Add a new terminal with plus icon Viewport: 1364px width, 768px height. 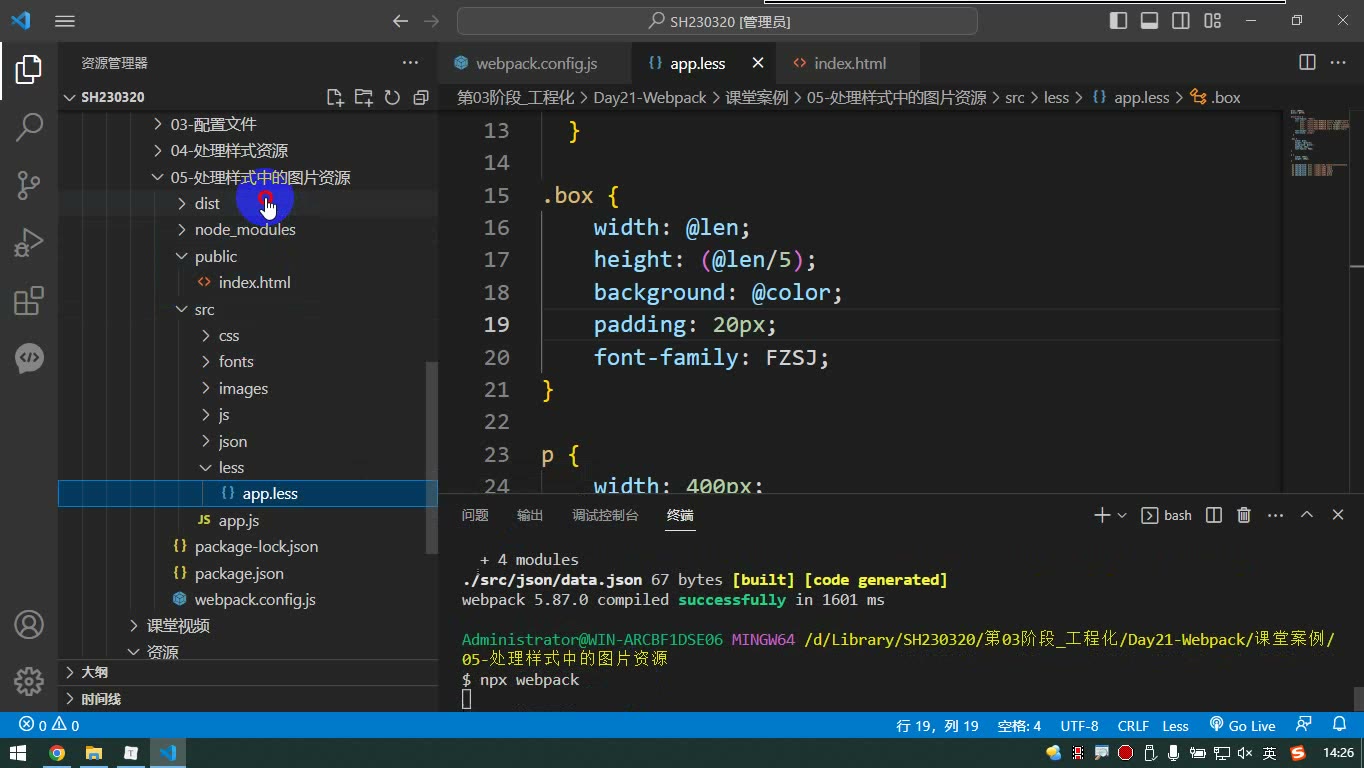(1102, 515)
